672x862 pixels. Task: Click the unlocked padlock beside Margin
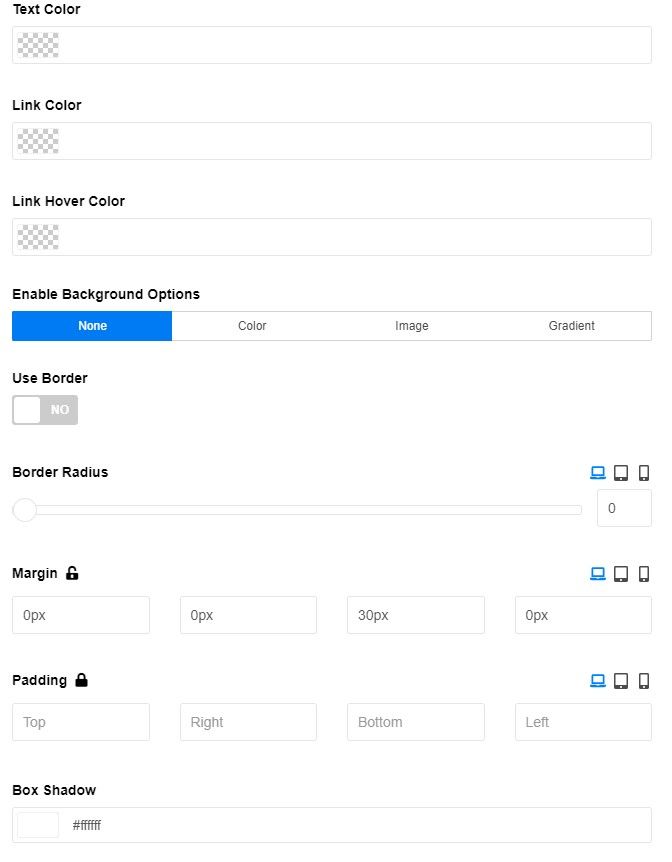[72, 573]
